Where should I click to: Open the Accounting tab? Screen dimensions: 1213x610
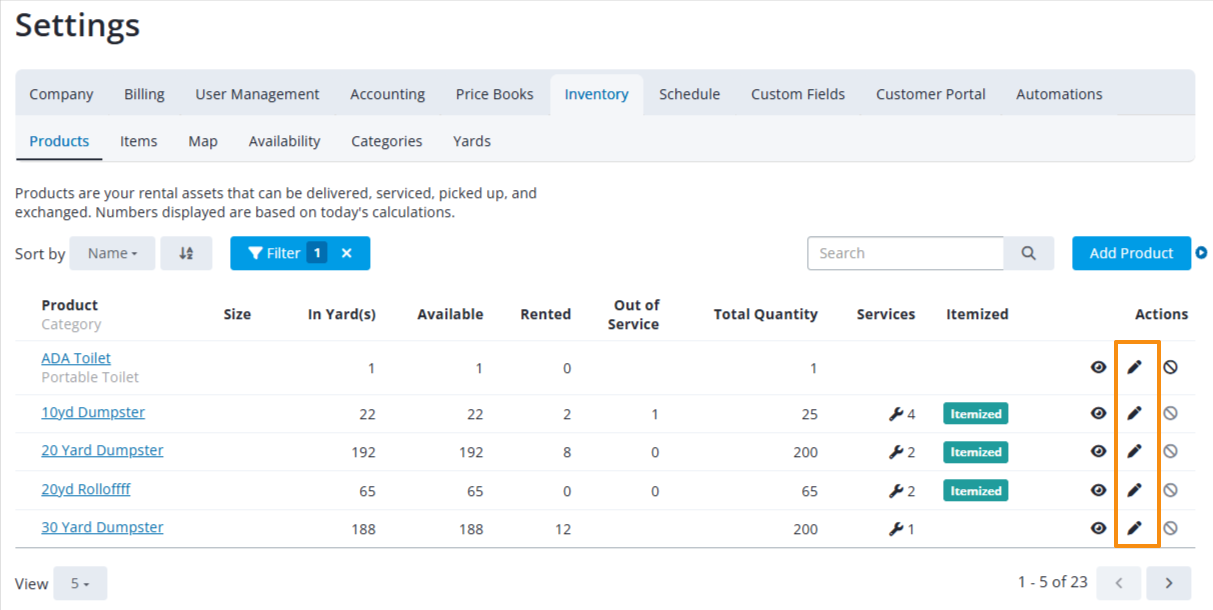[x=387, y=94]
